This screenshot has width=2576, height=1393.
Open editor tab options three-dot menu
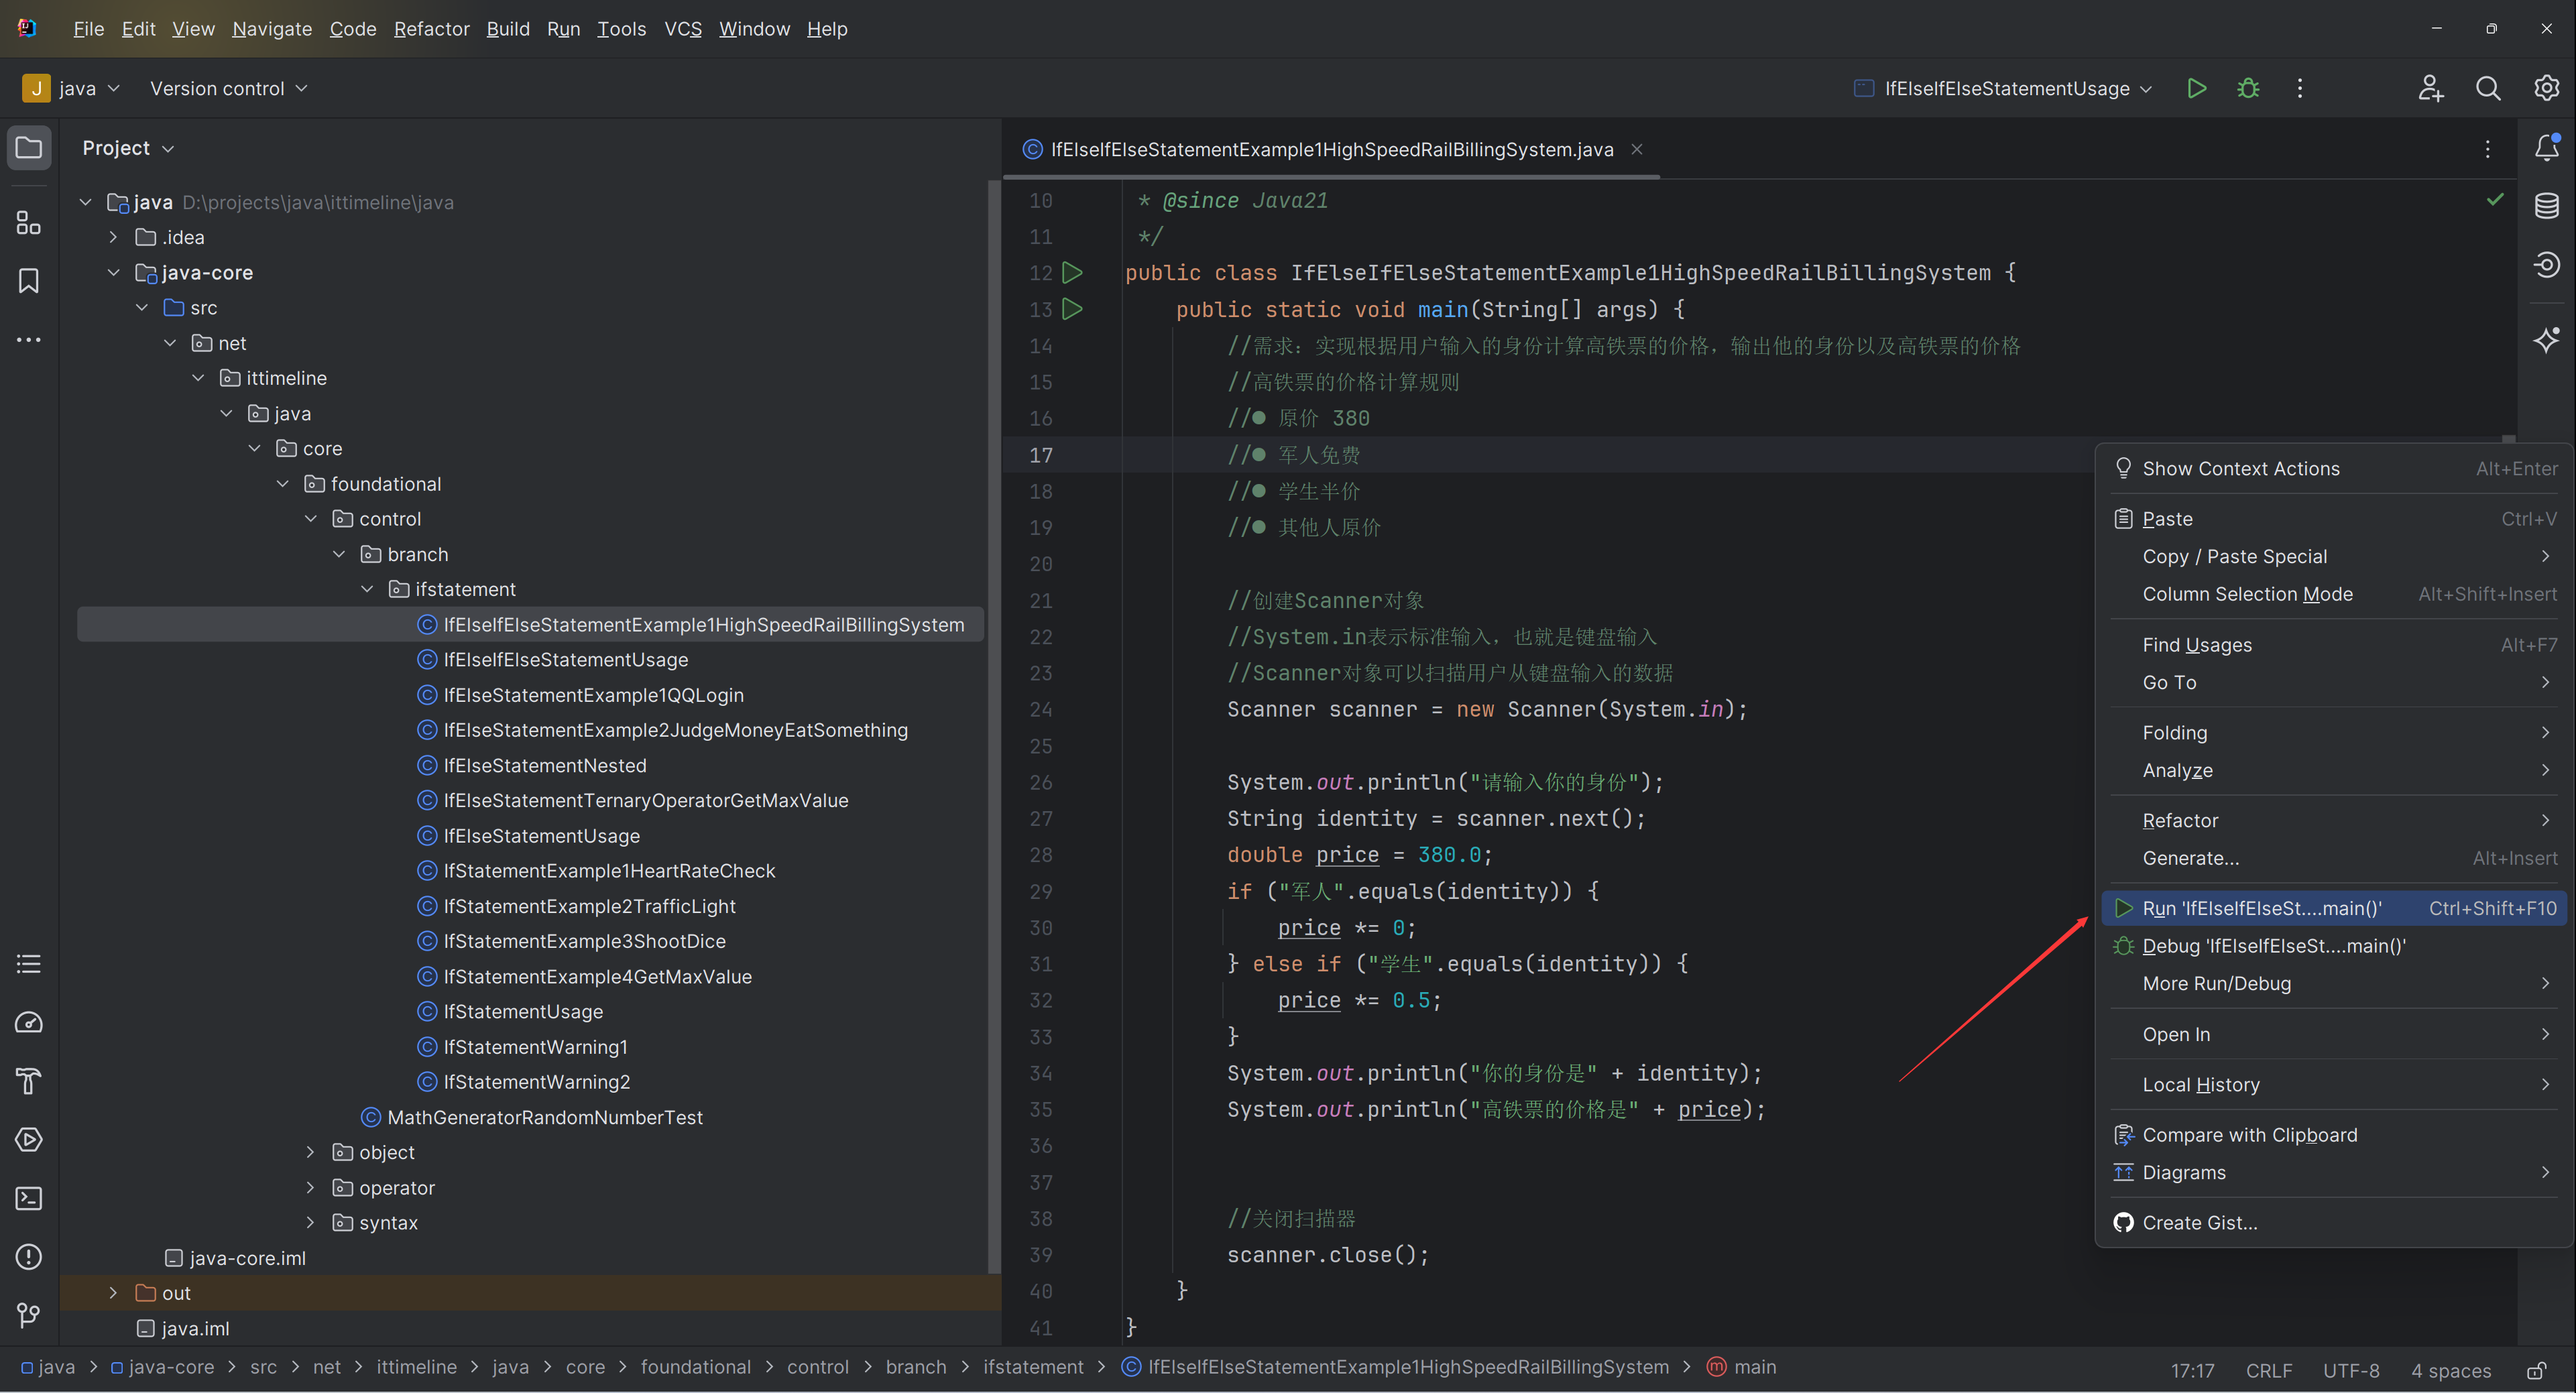2487,149
